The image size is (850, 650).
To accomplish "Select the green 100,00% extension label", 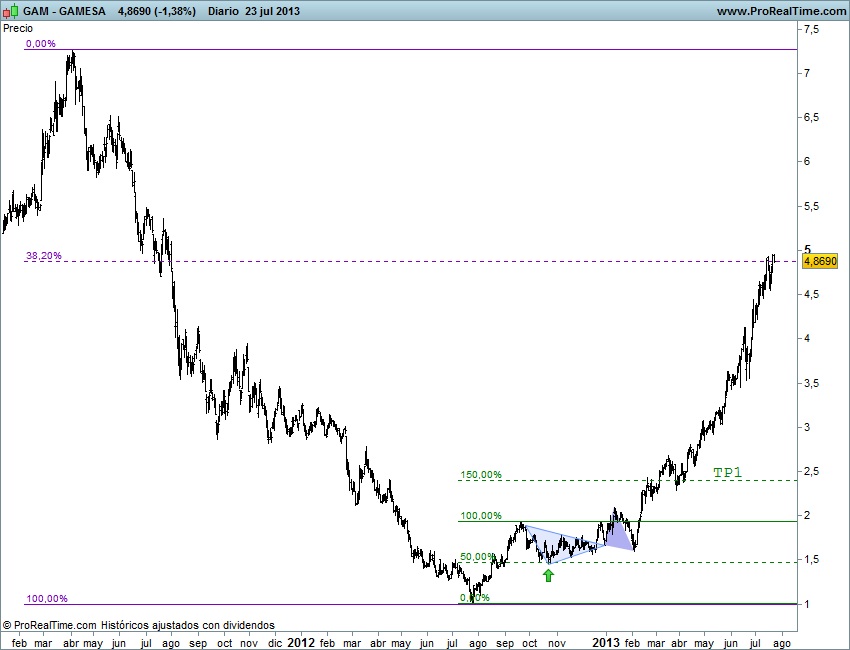I will pos(481,516).
